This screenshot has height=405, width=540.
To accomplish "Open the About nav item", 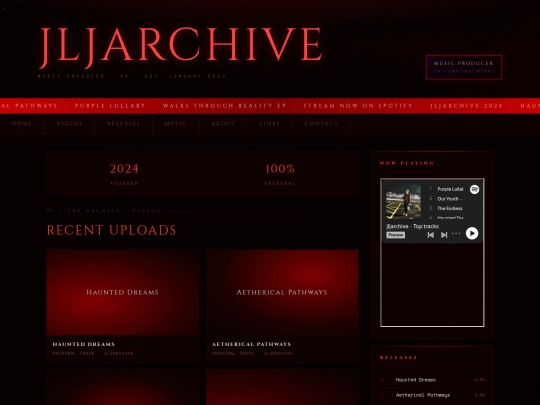I will tap(223, 123).
